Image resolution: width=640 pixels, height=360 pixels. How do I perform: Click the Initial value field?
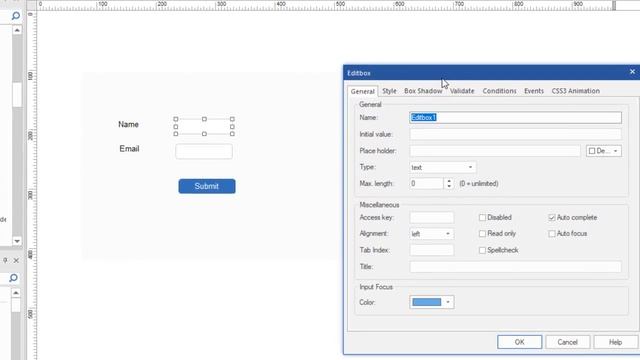[x=516, y=134]
